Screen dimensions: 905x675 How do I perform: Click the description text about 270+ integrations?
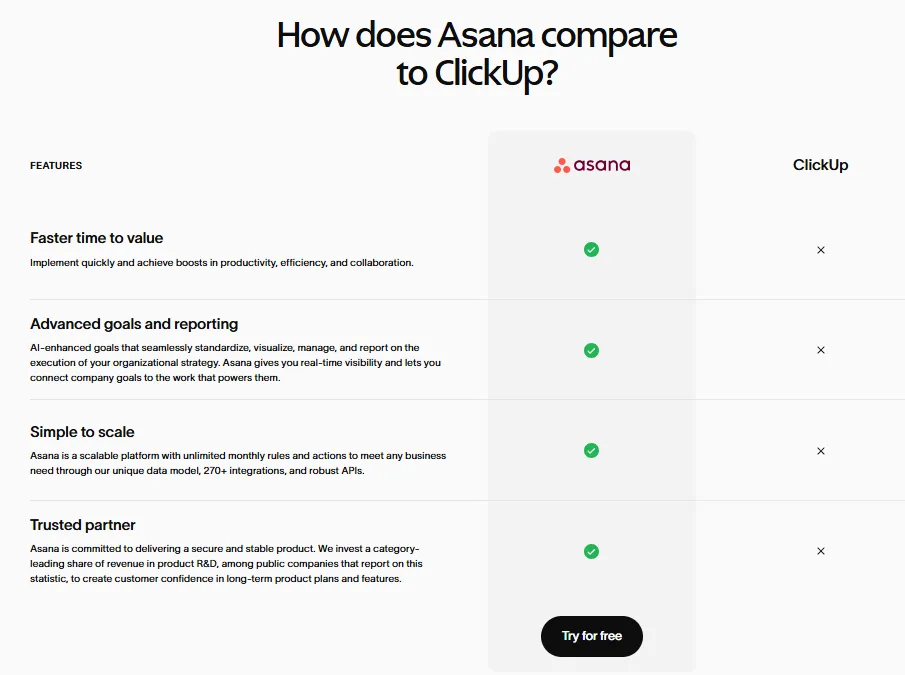coord(238,463)
